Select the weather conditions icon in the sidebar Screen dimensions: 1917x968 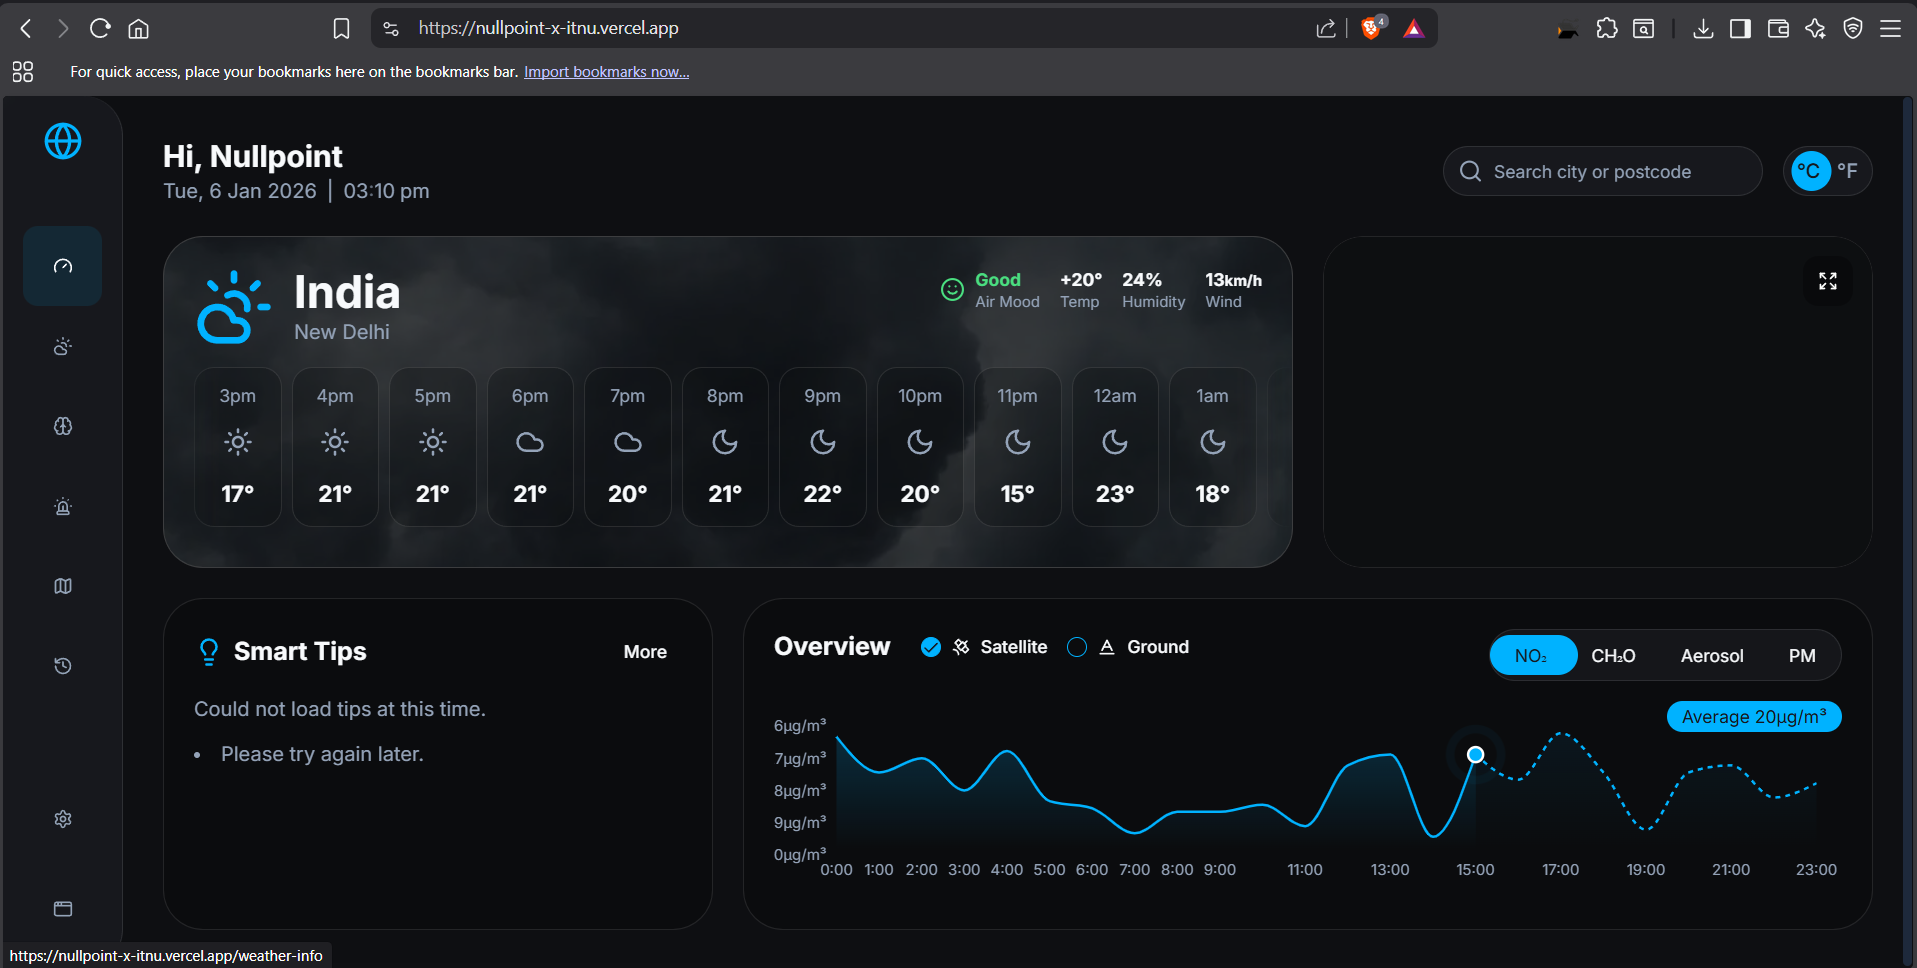point(62,346)
